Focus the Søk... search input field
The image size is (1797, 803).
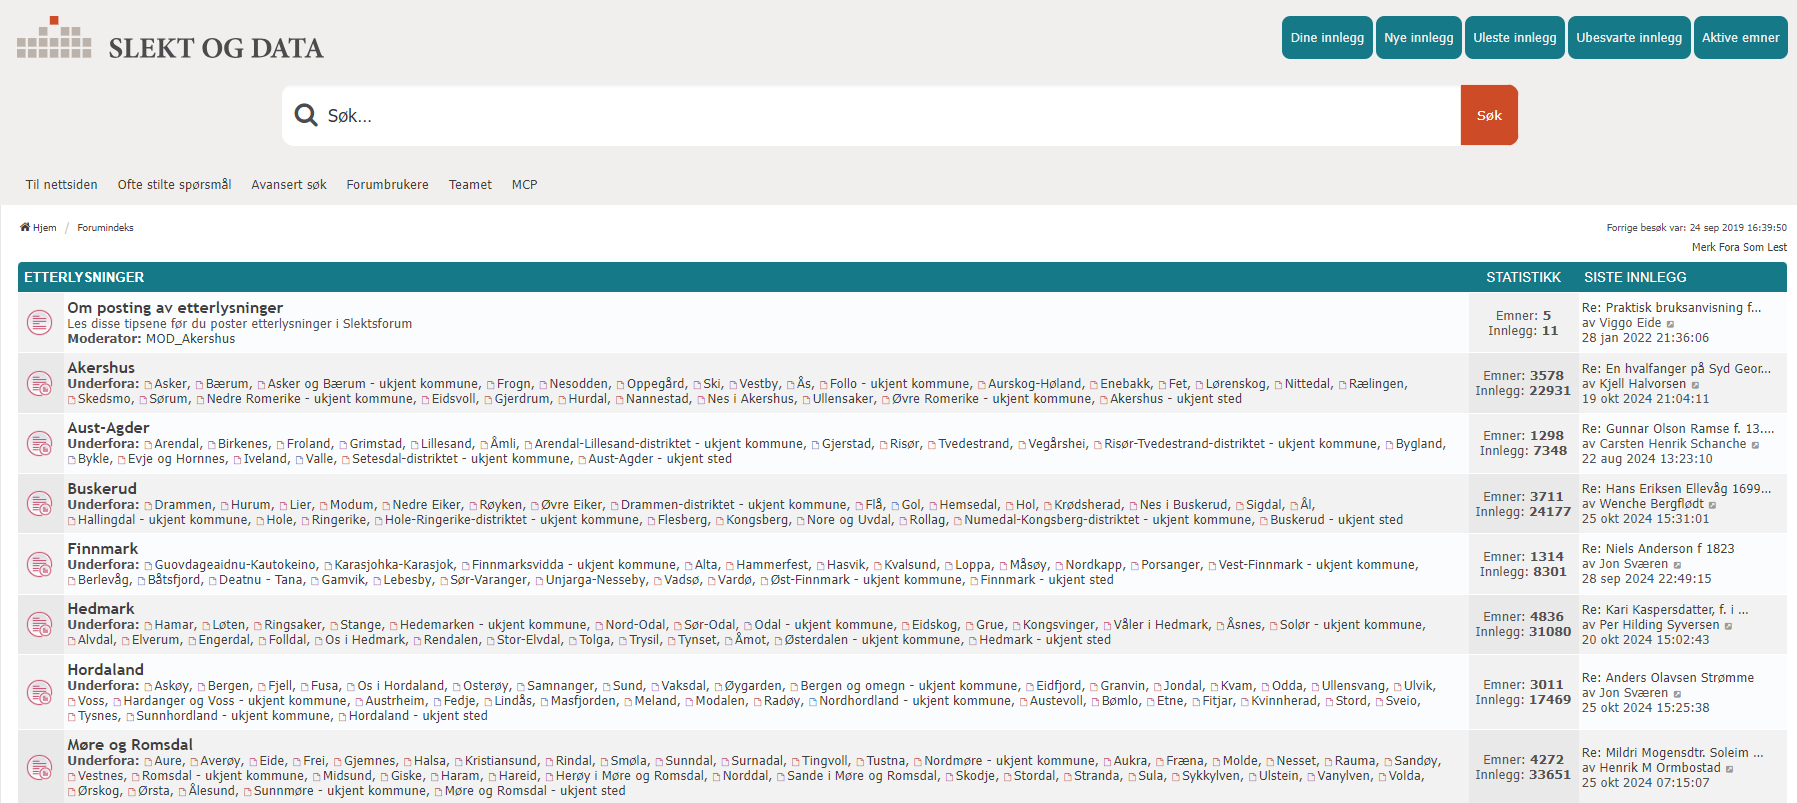(890, 116)
